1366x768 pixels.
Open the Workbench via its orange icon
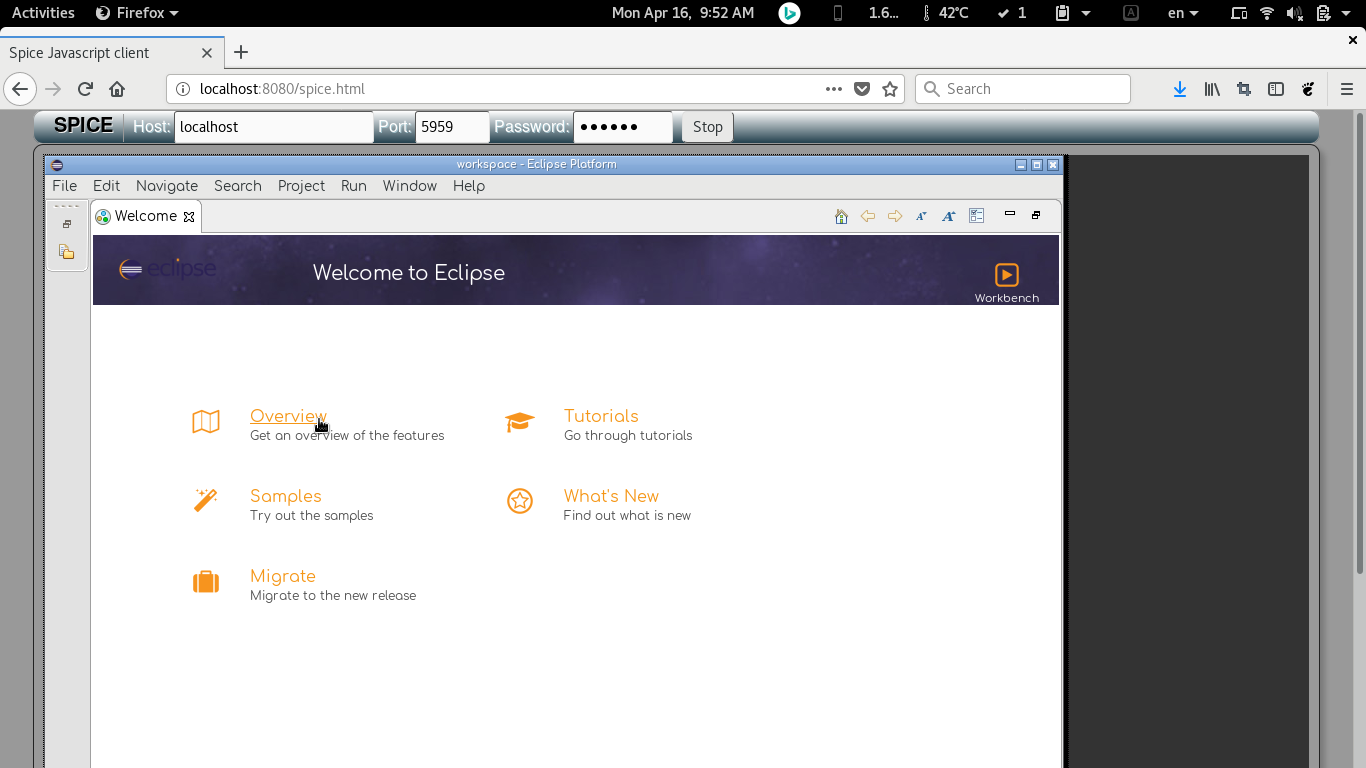tap(1006, 274)
